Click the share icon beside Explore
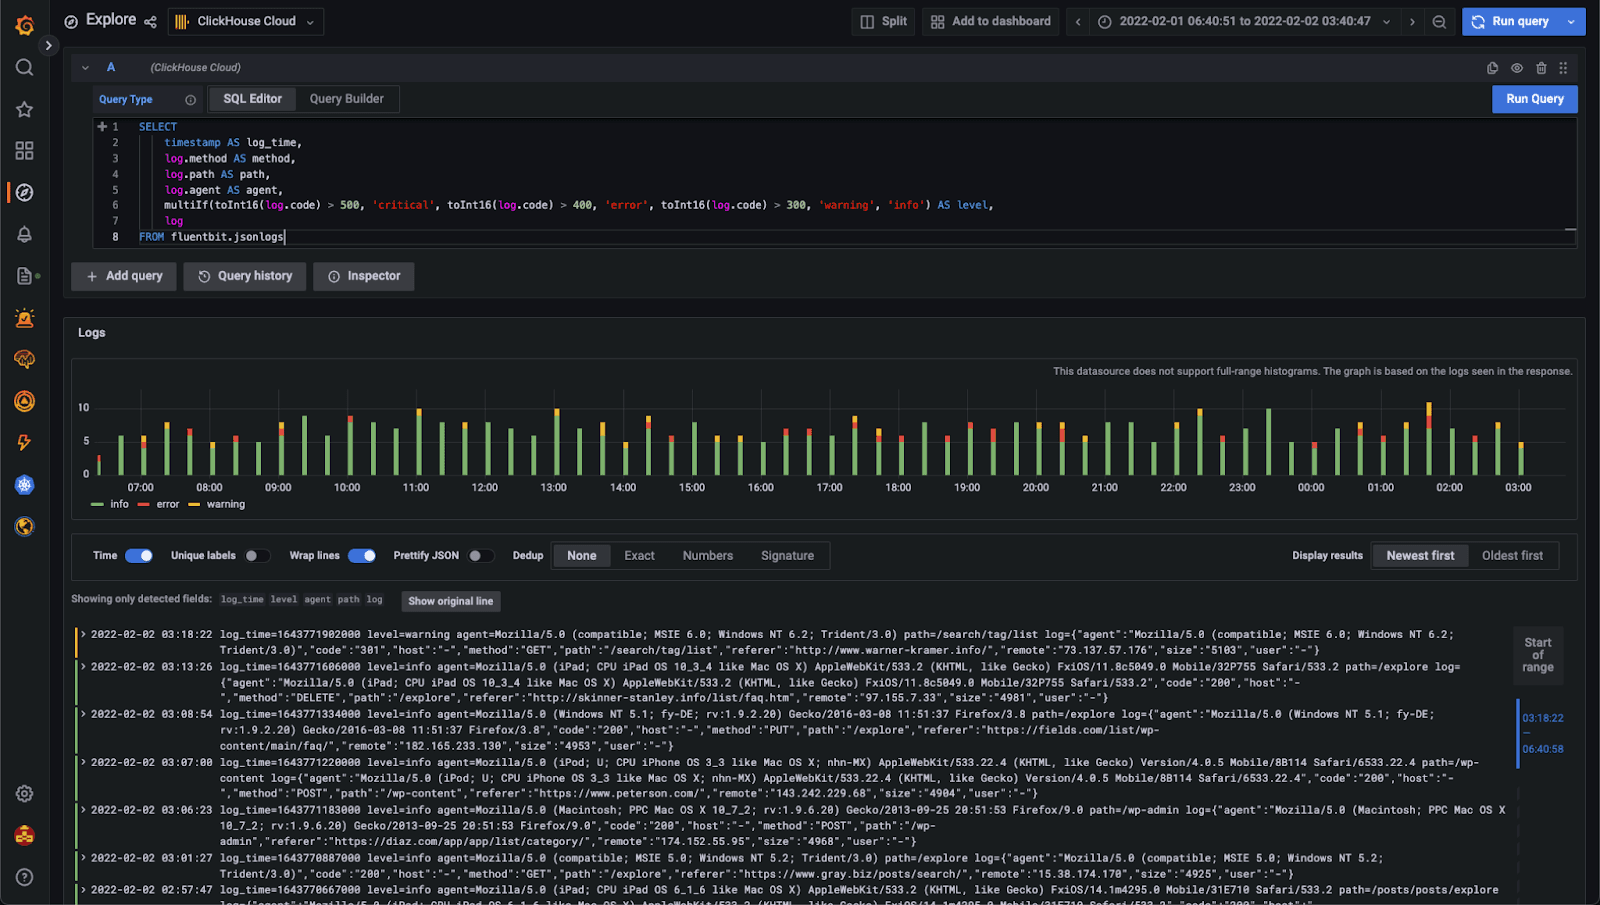1600x905 pixels. pyautogui.click(x=150, y=22)
